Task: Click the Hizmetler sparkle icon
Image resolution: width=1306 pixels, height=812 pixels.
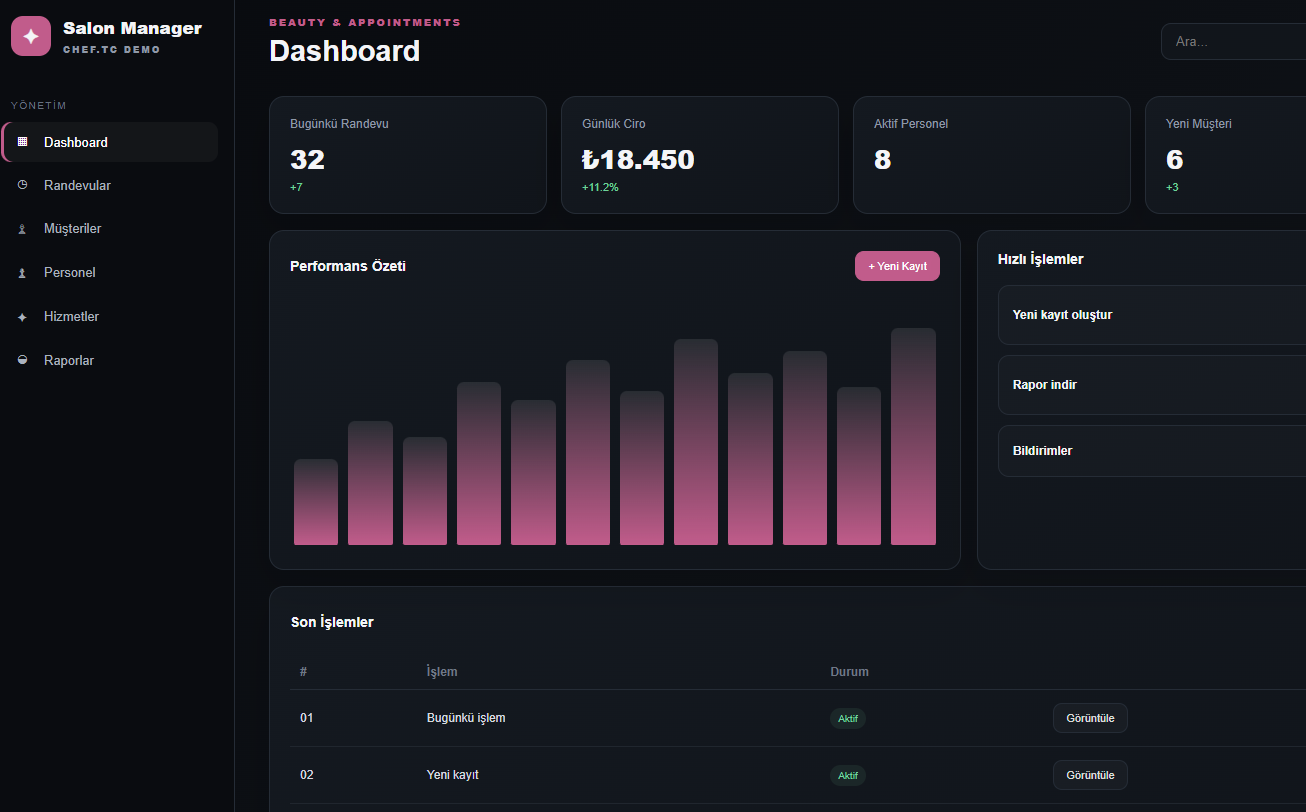Action: click(x=22, y=317)
